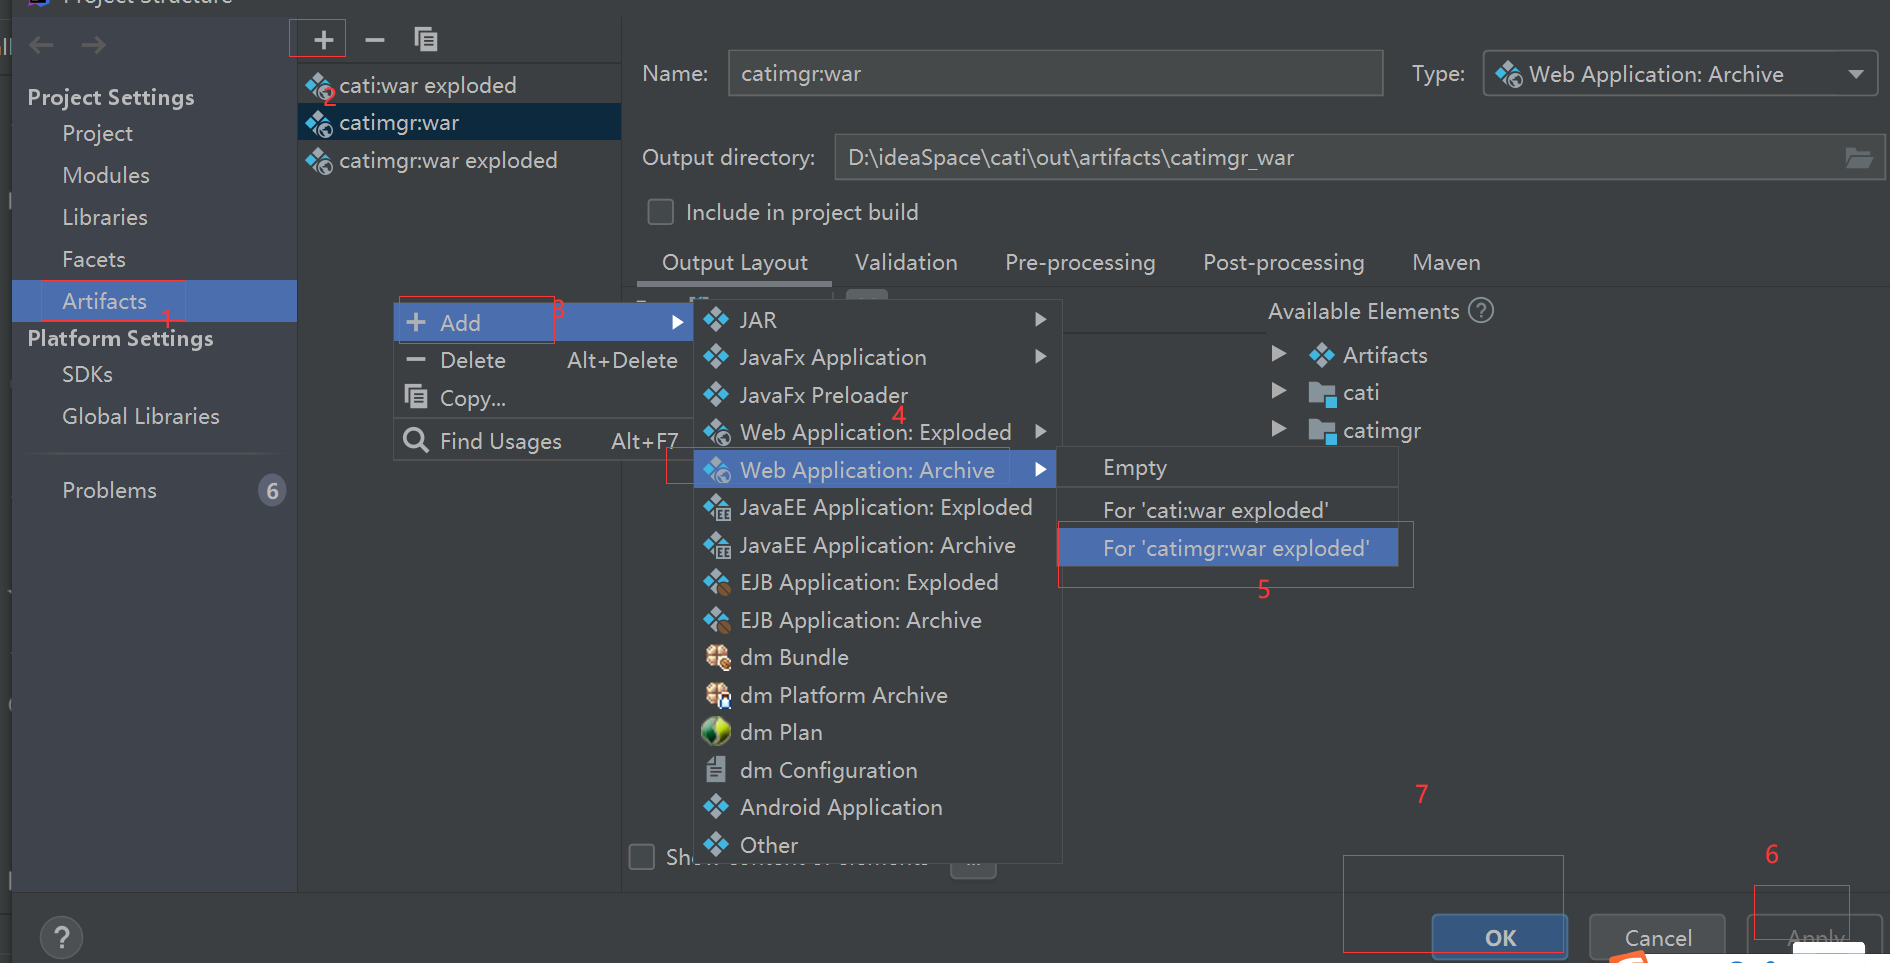Click the remove artifact minus icon
Image resolution: width=1890 pixels, height=963 pixels.
[375, 40]
